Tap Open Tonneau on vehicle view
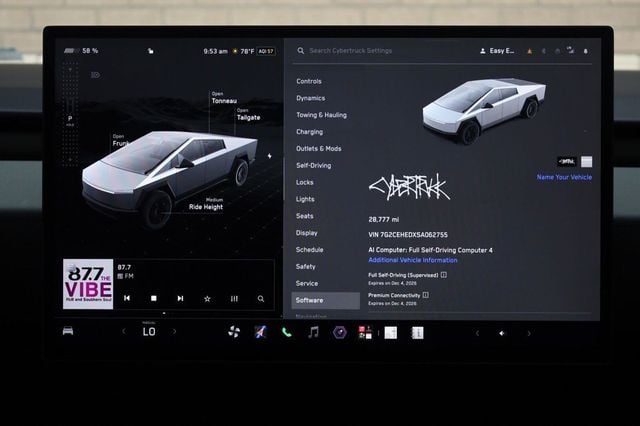 224,98
